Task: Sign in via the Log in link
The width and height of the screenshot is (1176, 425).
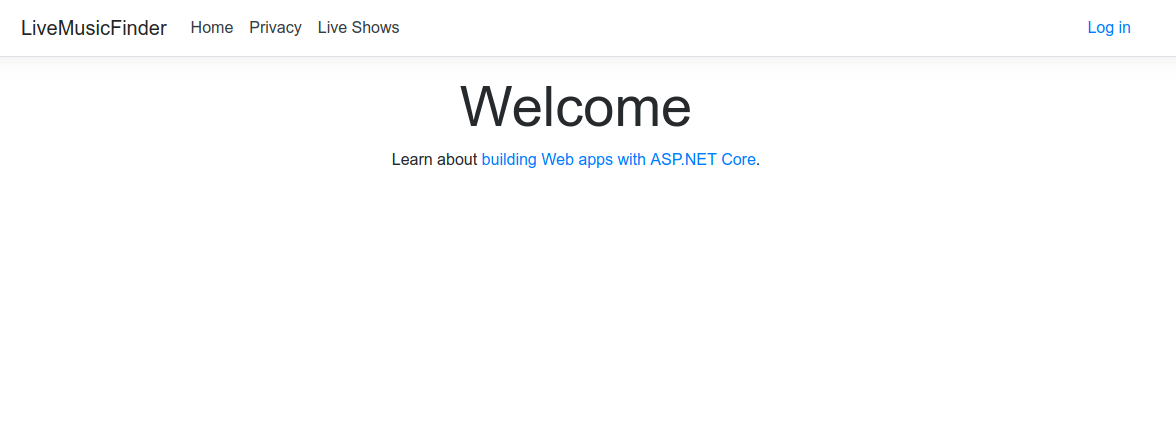Action: click(1109, 28)
